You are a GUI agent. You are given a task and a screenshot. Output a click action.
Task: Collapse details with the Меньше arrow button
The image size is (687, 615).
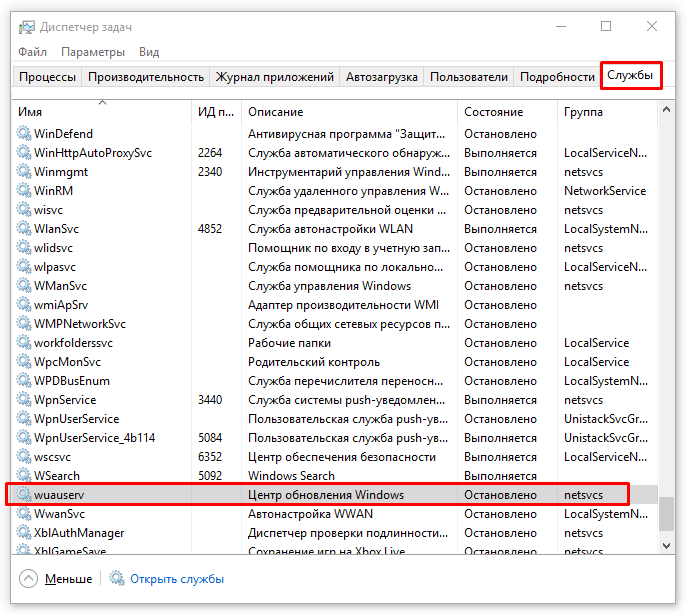(x=28, y=579)
